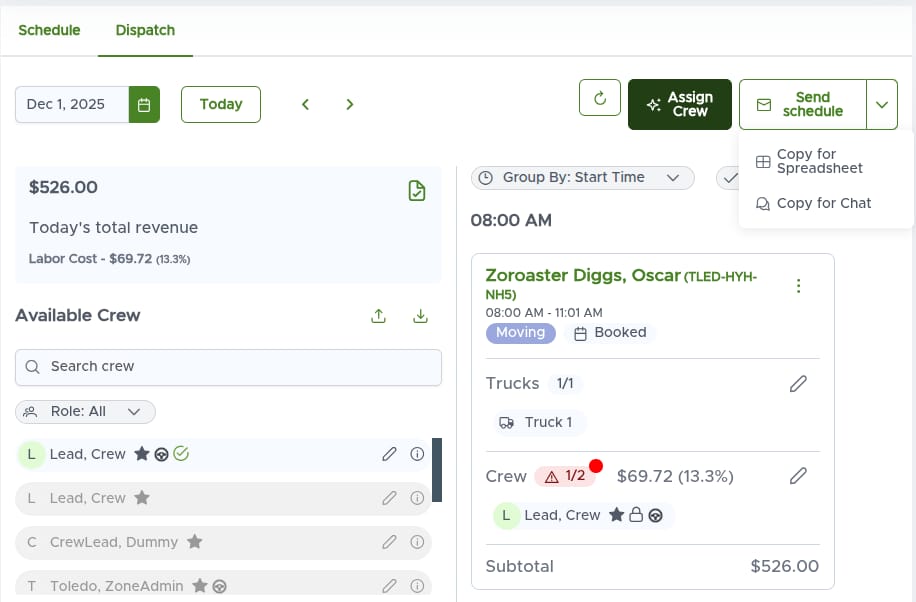Viewport: 916px width, 602px height.
Task: Edit the Lead, Crew row with green check
Action: click(389, 454)
